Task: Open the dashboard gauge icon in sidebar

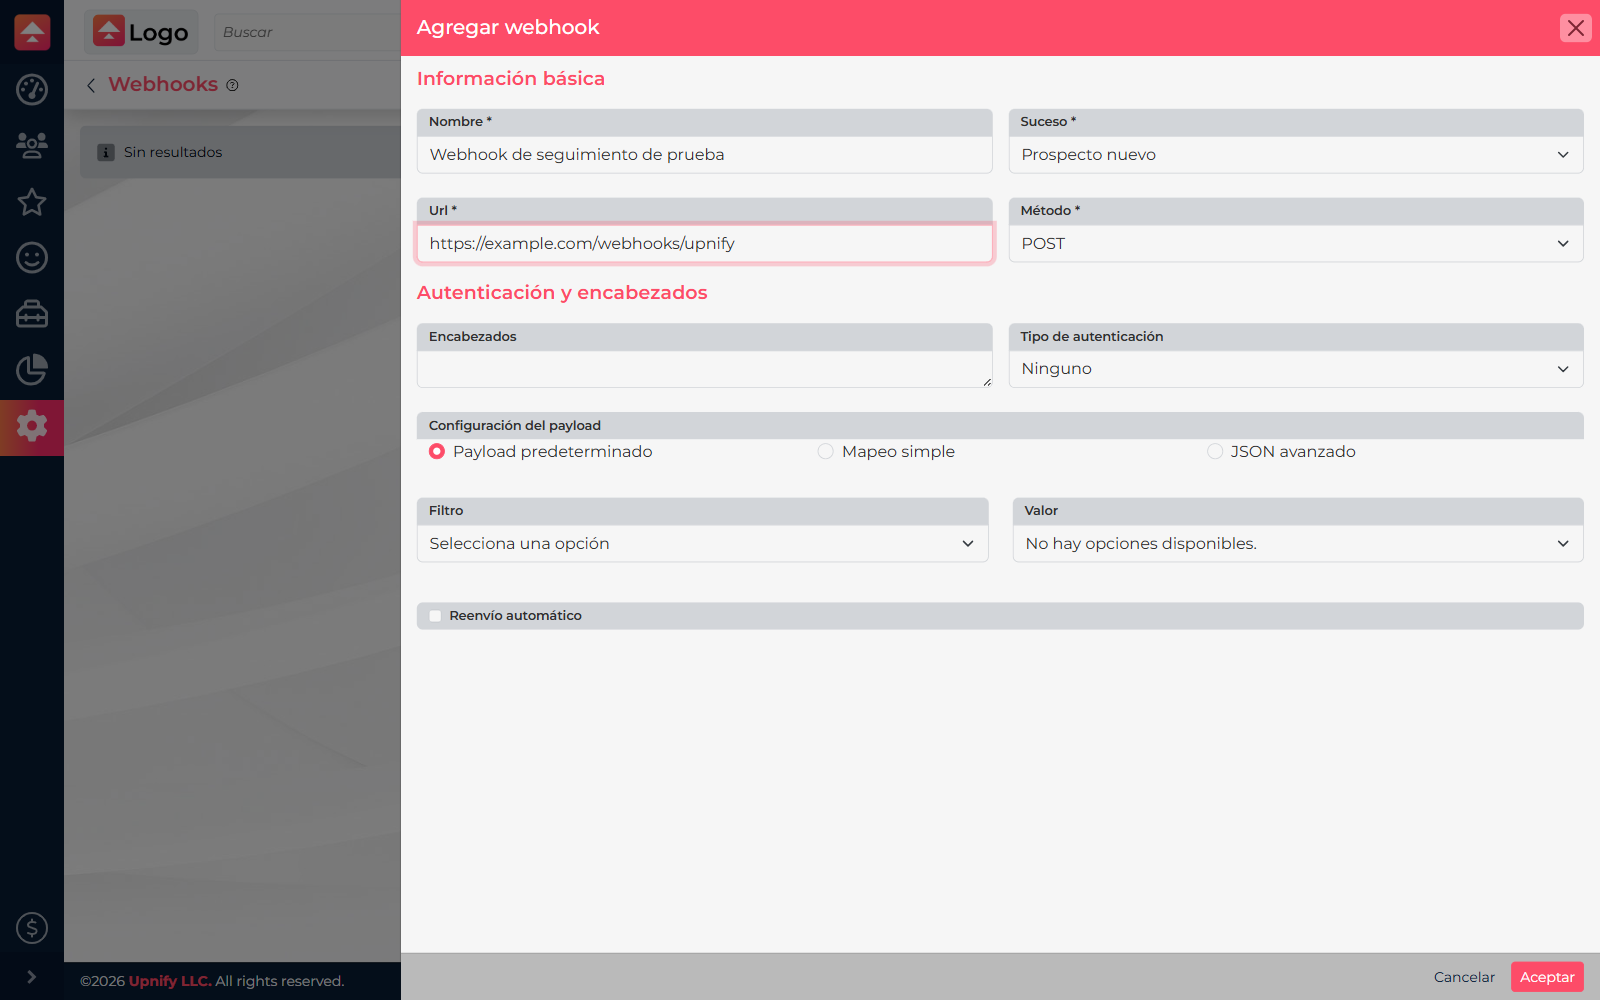Action: click(x=32, y=90)
